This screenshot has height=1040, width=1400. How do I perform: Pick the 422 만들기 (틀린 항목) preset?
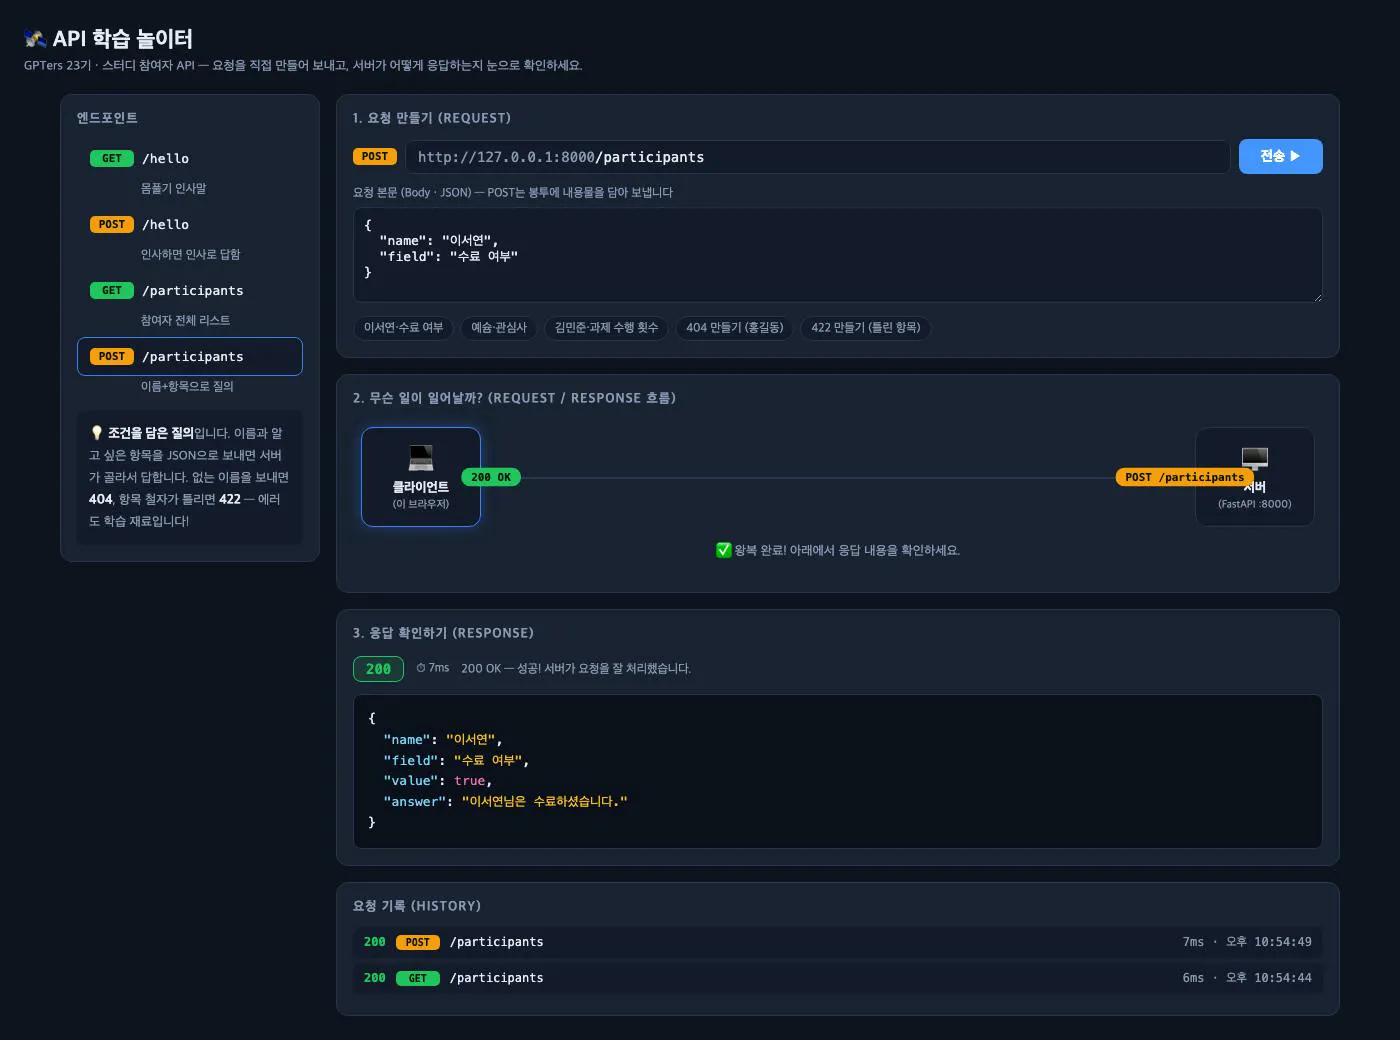click(866, 328)
